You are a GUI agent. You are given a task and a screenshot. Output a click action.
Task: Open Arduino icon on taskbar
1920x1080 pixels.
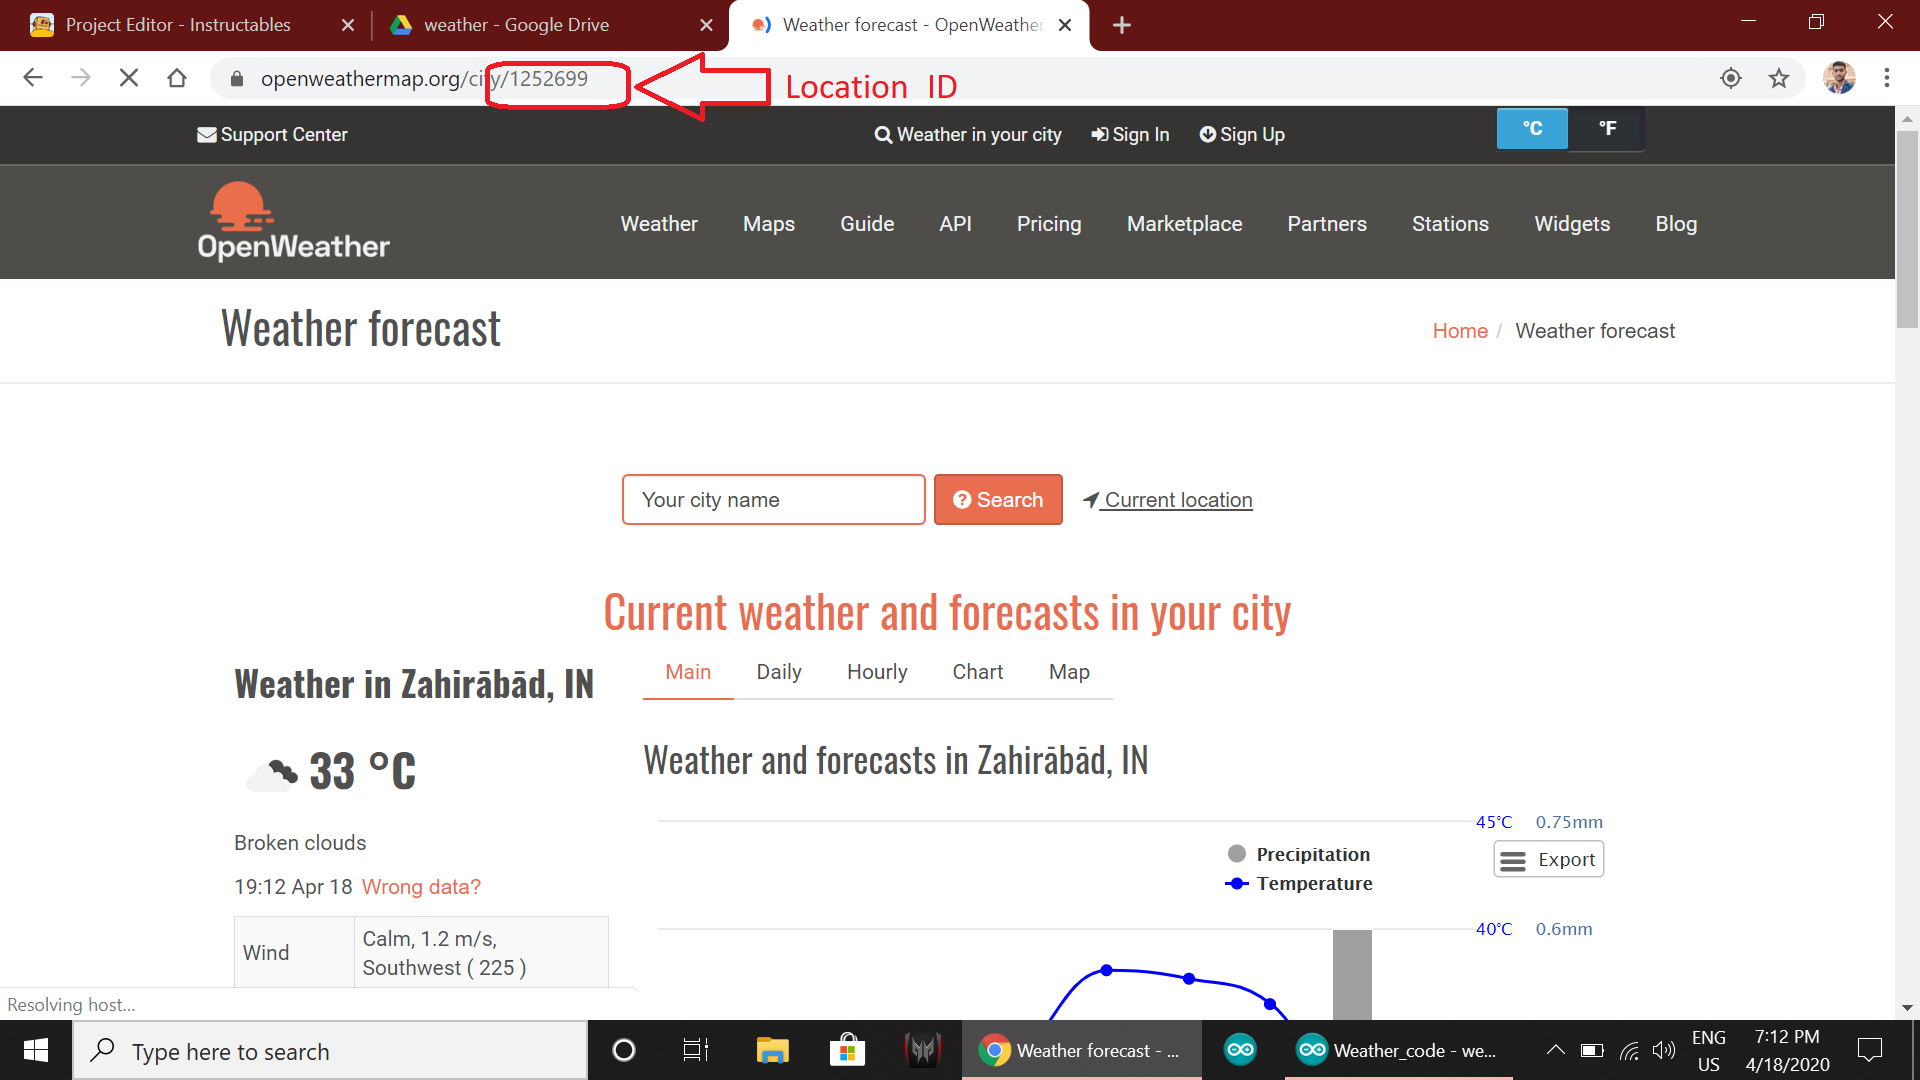[x=1240, y=1050]
